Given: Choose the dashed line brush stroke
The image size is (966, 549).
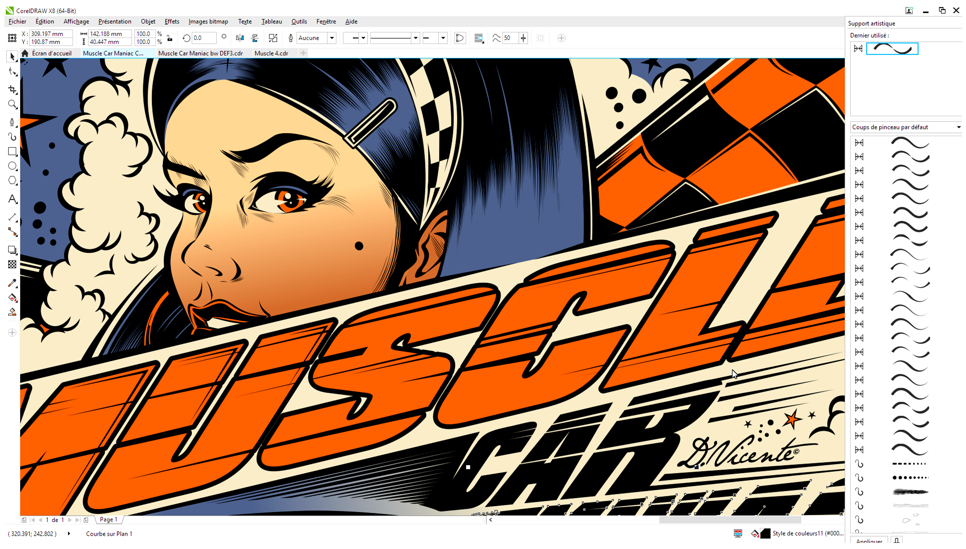Looking at the screenshot, I should tap(909, 464).
